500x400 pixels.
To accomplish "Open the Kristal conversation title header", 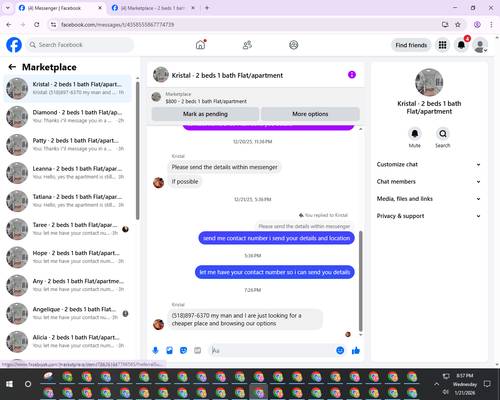I will point(227,75).
